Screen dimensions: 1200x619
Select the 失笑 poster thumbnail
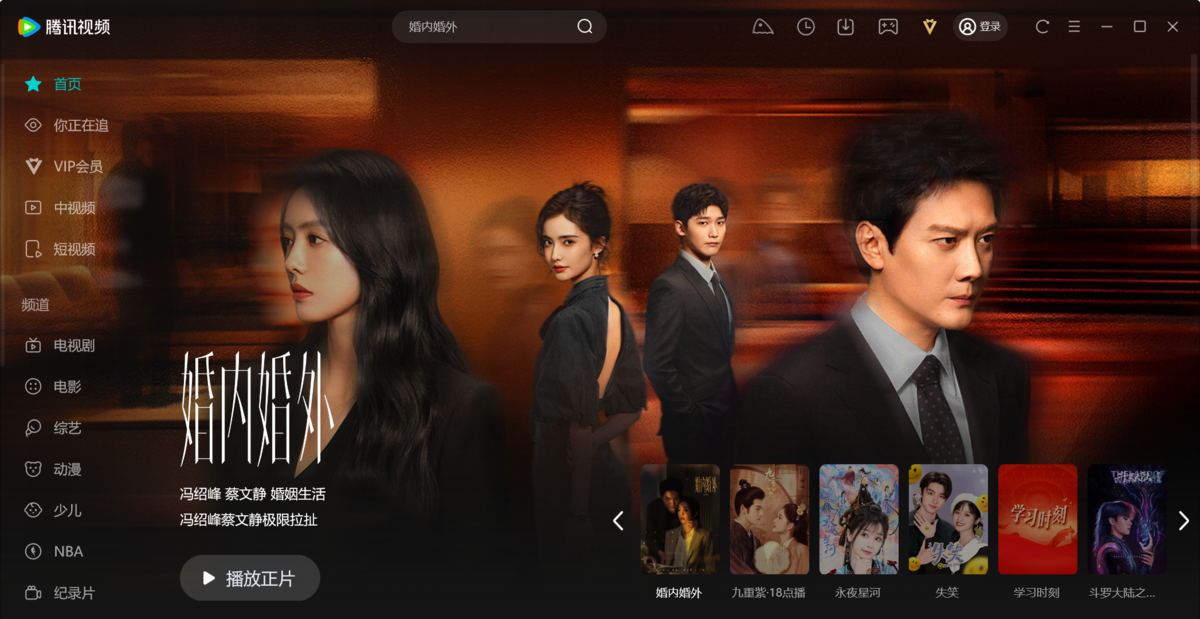click(948, 519)
